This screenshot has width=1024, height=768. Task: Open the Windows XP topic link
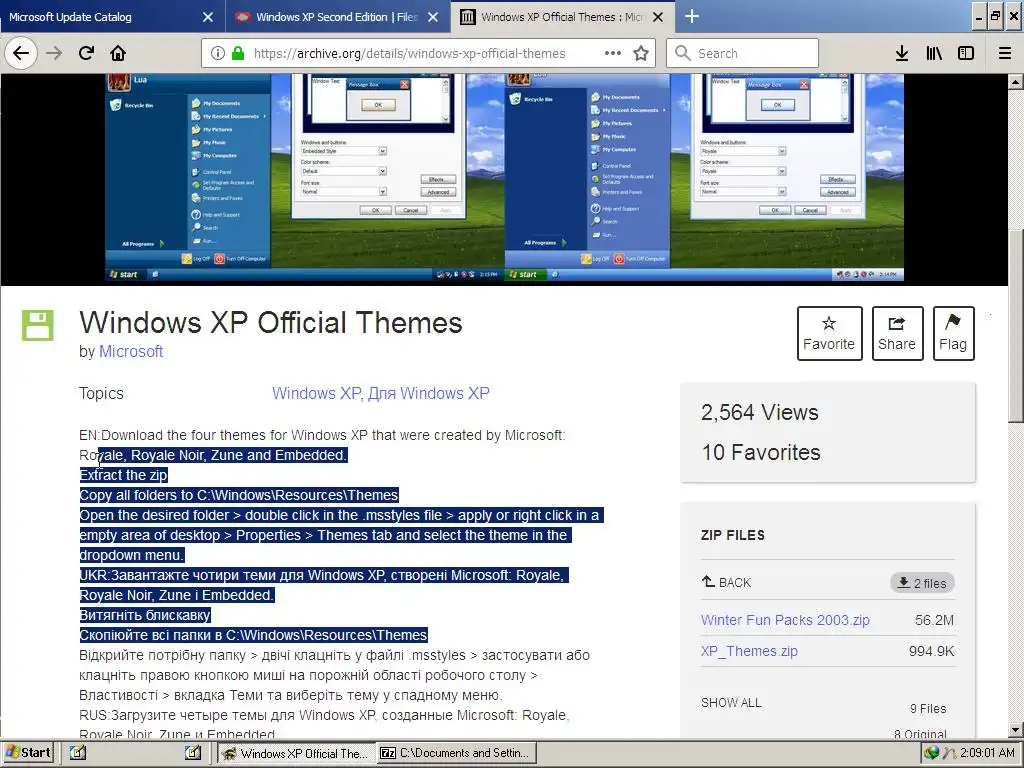click(316, 393)
